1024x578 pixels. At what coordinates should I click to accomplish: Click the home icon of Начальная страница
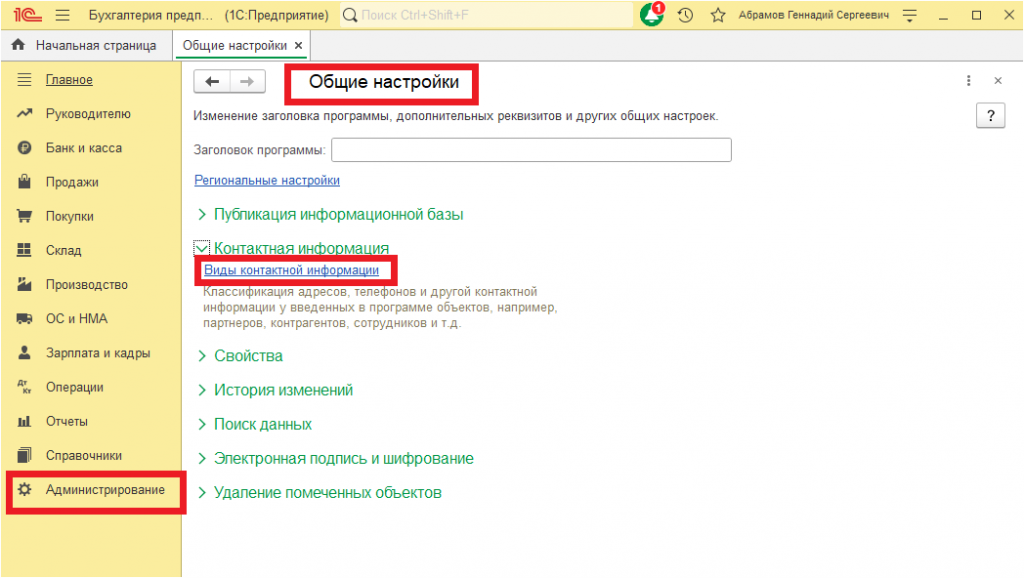tap(18, 45)
